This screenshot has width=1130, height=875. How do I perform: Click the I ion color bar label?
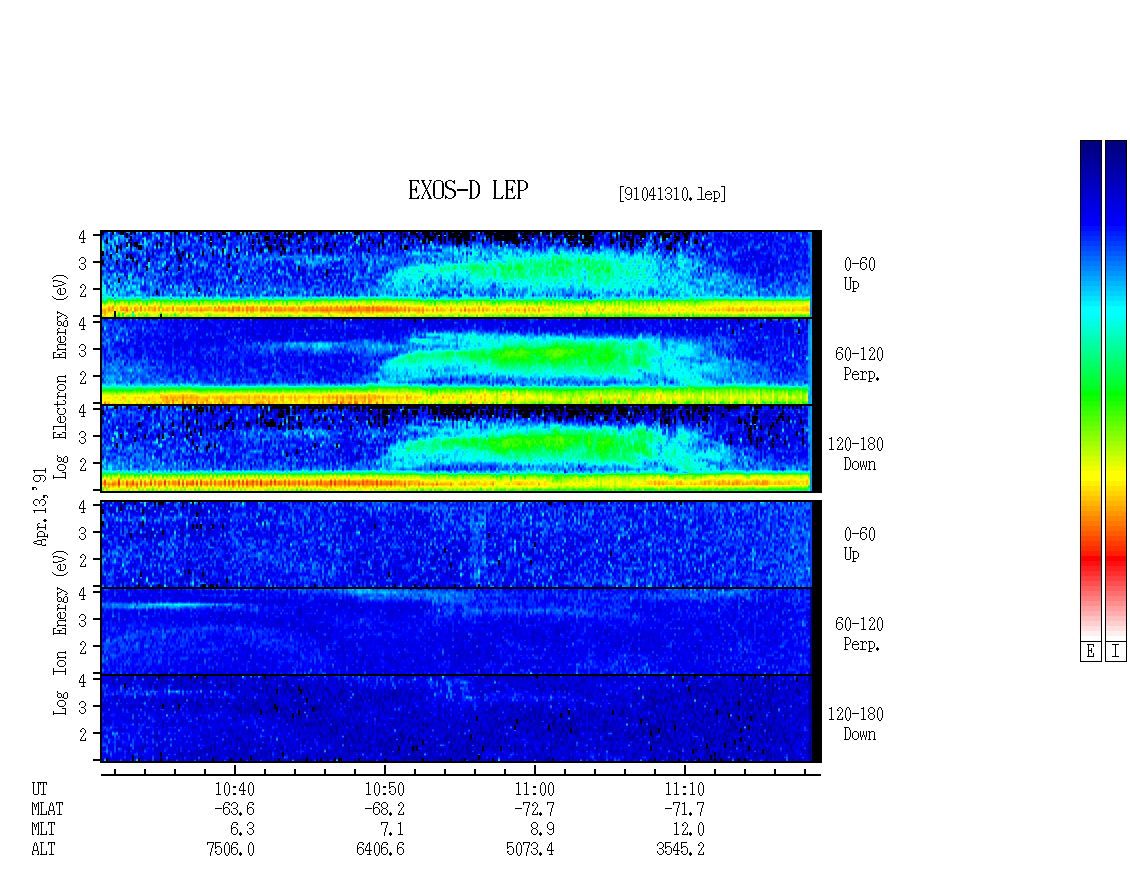(x=1116, y=652)
